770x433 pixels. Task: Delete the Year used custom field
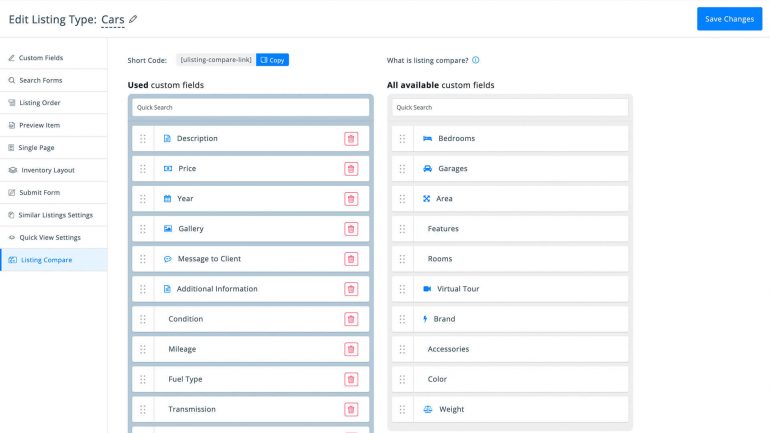[351, 199]
